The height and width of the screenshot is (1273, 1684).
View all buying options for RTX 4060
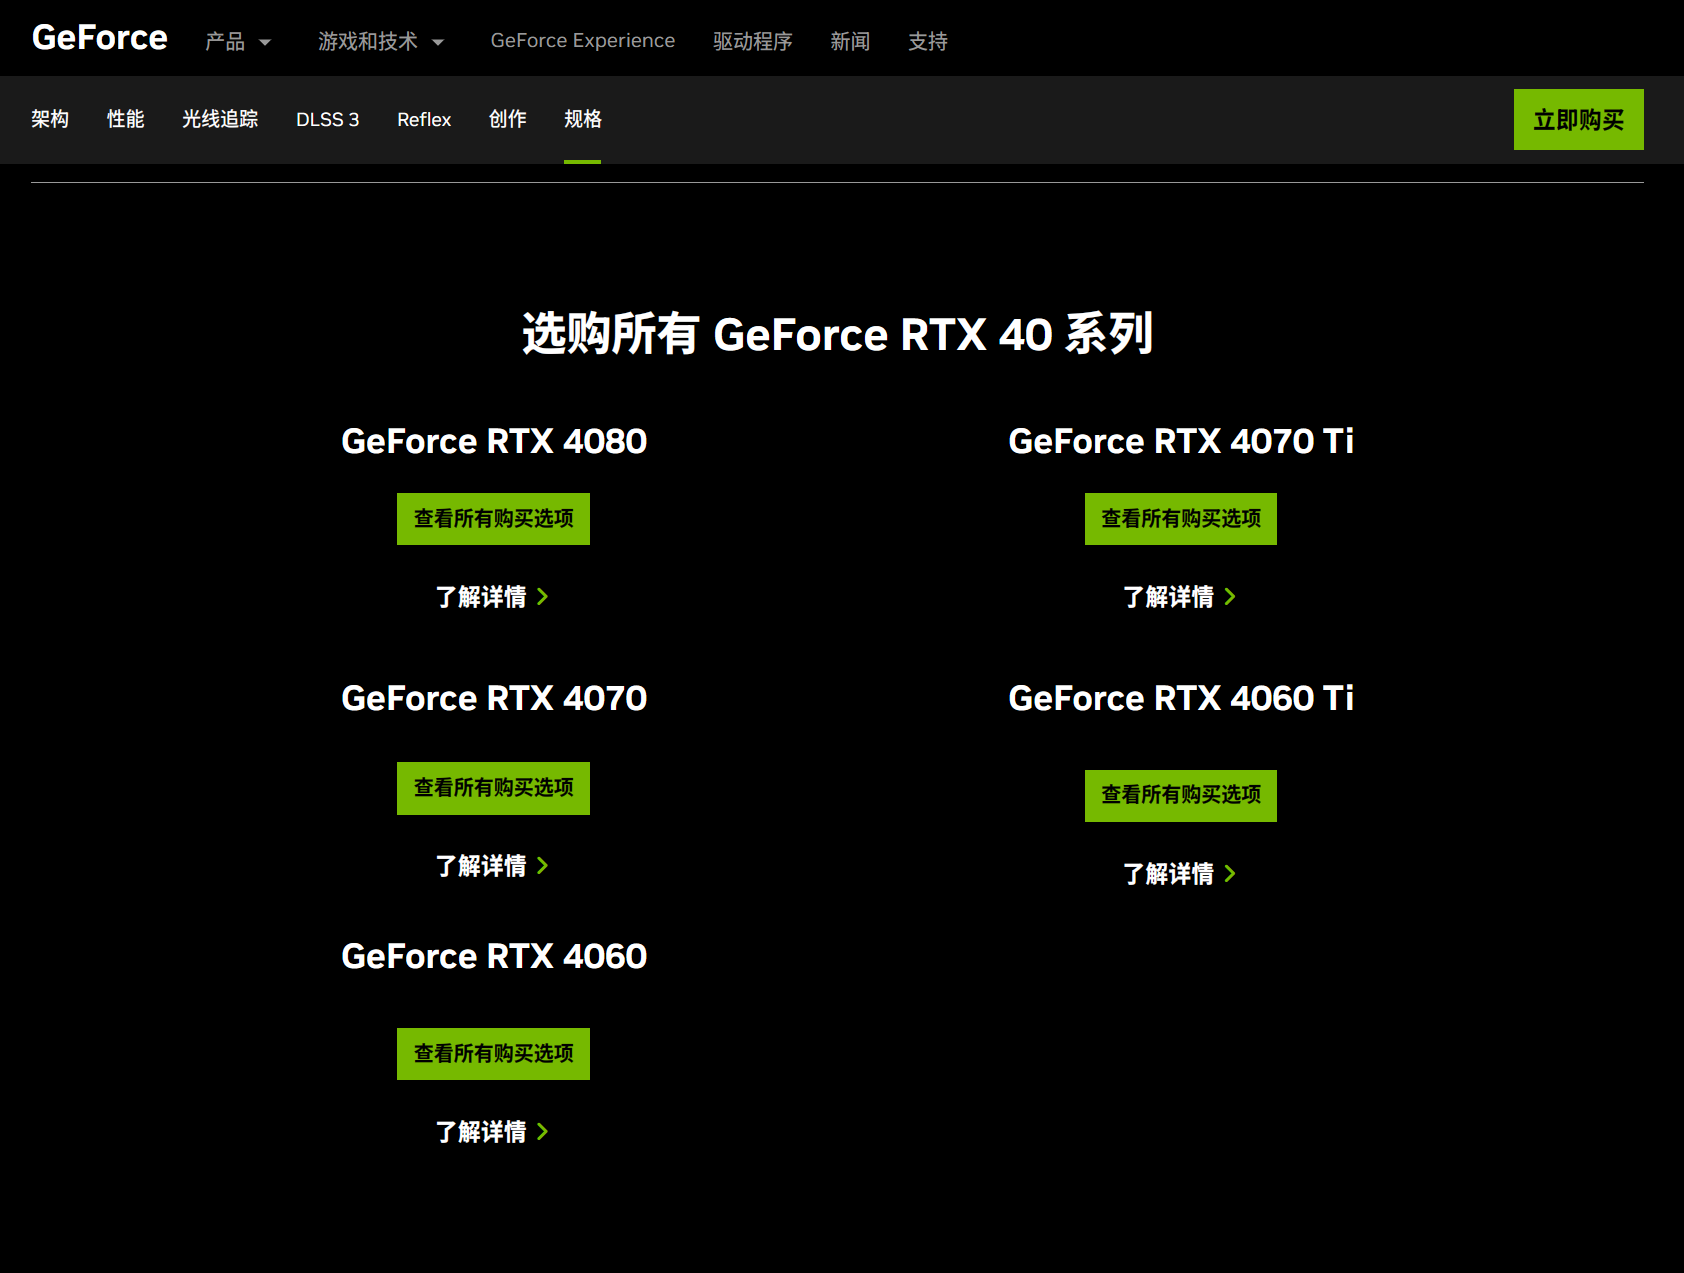coord(493,1054)
